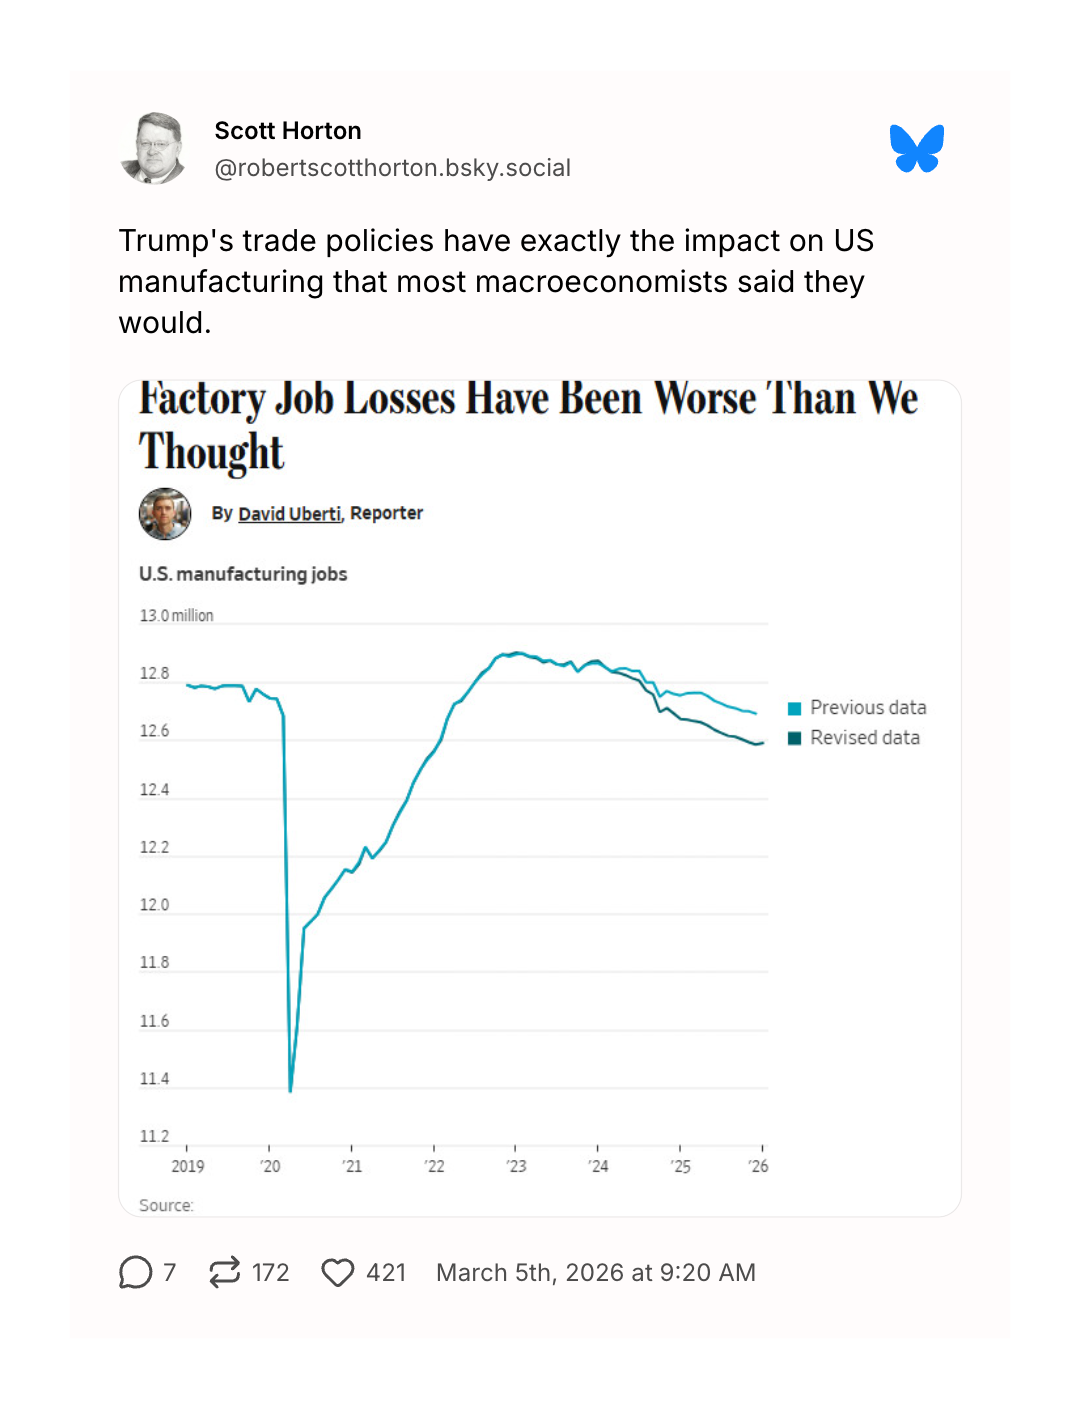Click the repost arrows icon

(225, 1272)
